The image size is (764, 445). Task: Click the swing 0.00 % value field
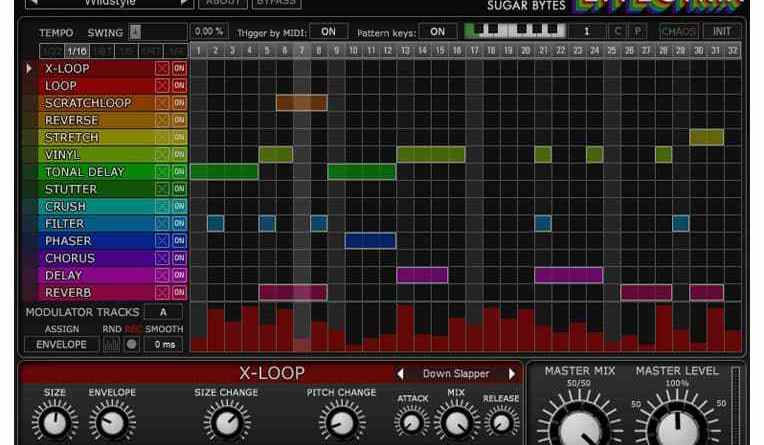point(209,32)
